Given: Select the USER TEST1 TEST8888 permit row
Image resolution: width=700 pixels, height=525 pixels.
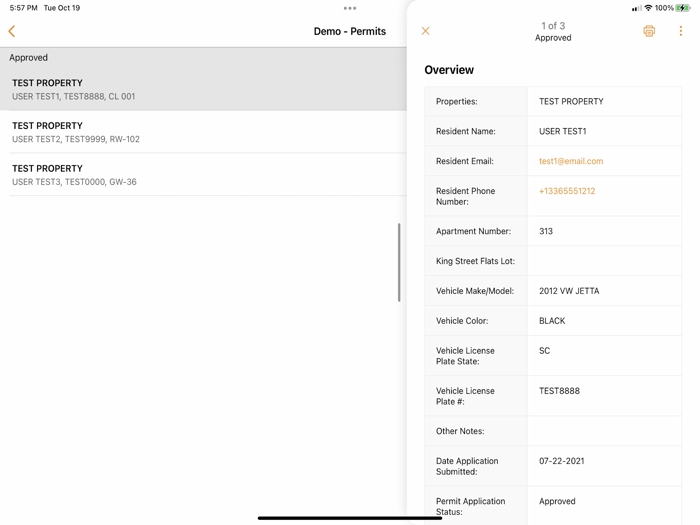Looking at the screenshot, I should pyautogui.click(x=203, y=89).
